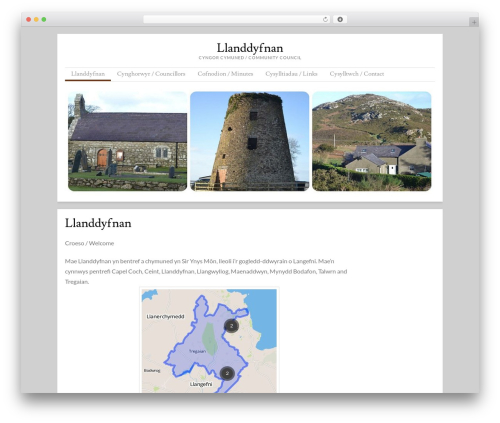The image size is (500, 423).
Task: Click the Llangefni label on the map
Action: click(201, 384)
